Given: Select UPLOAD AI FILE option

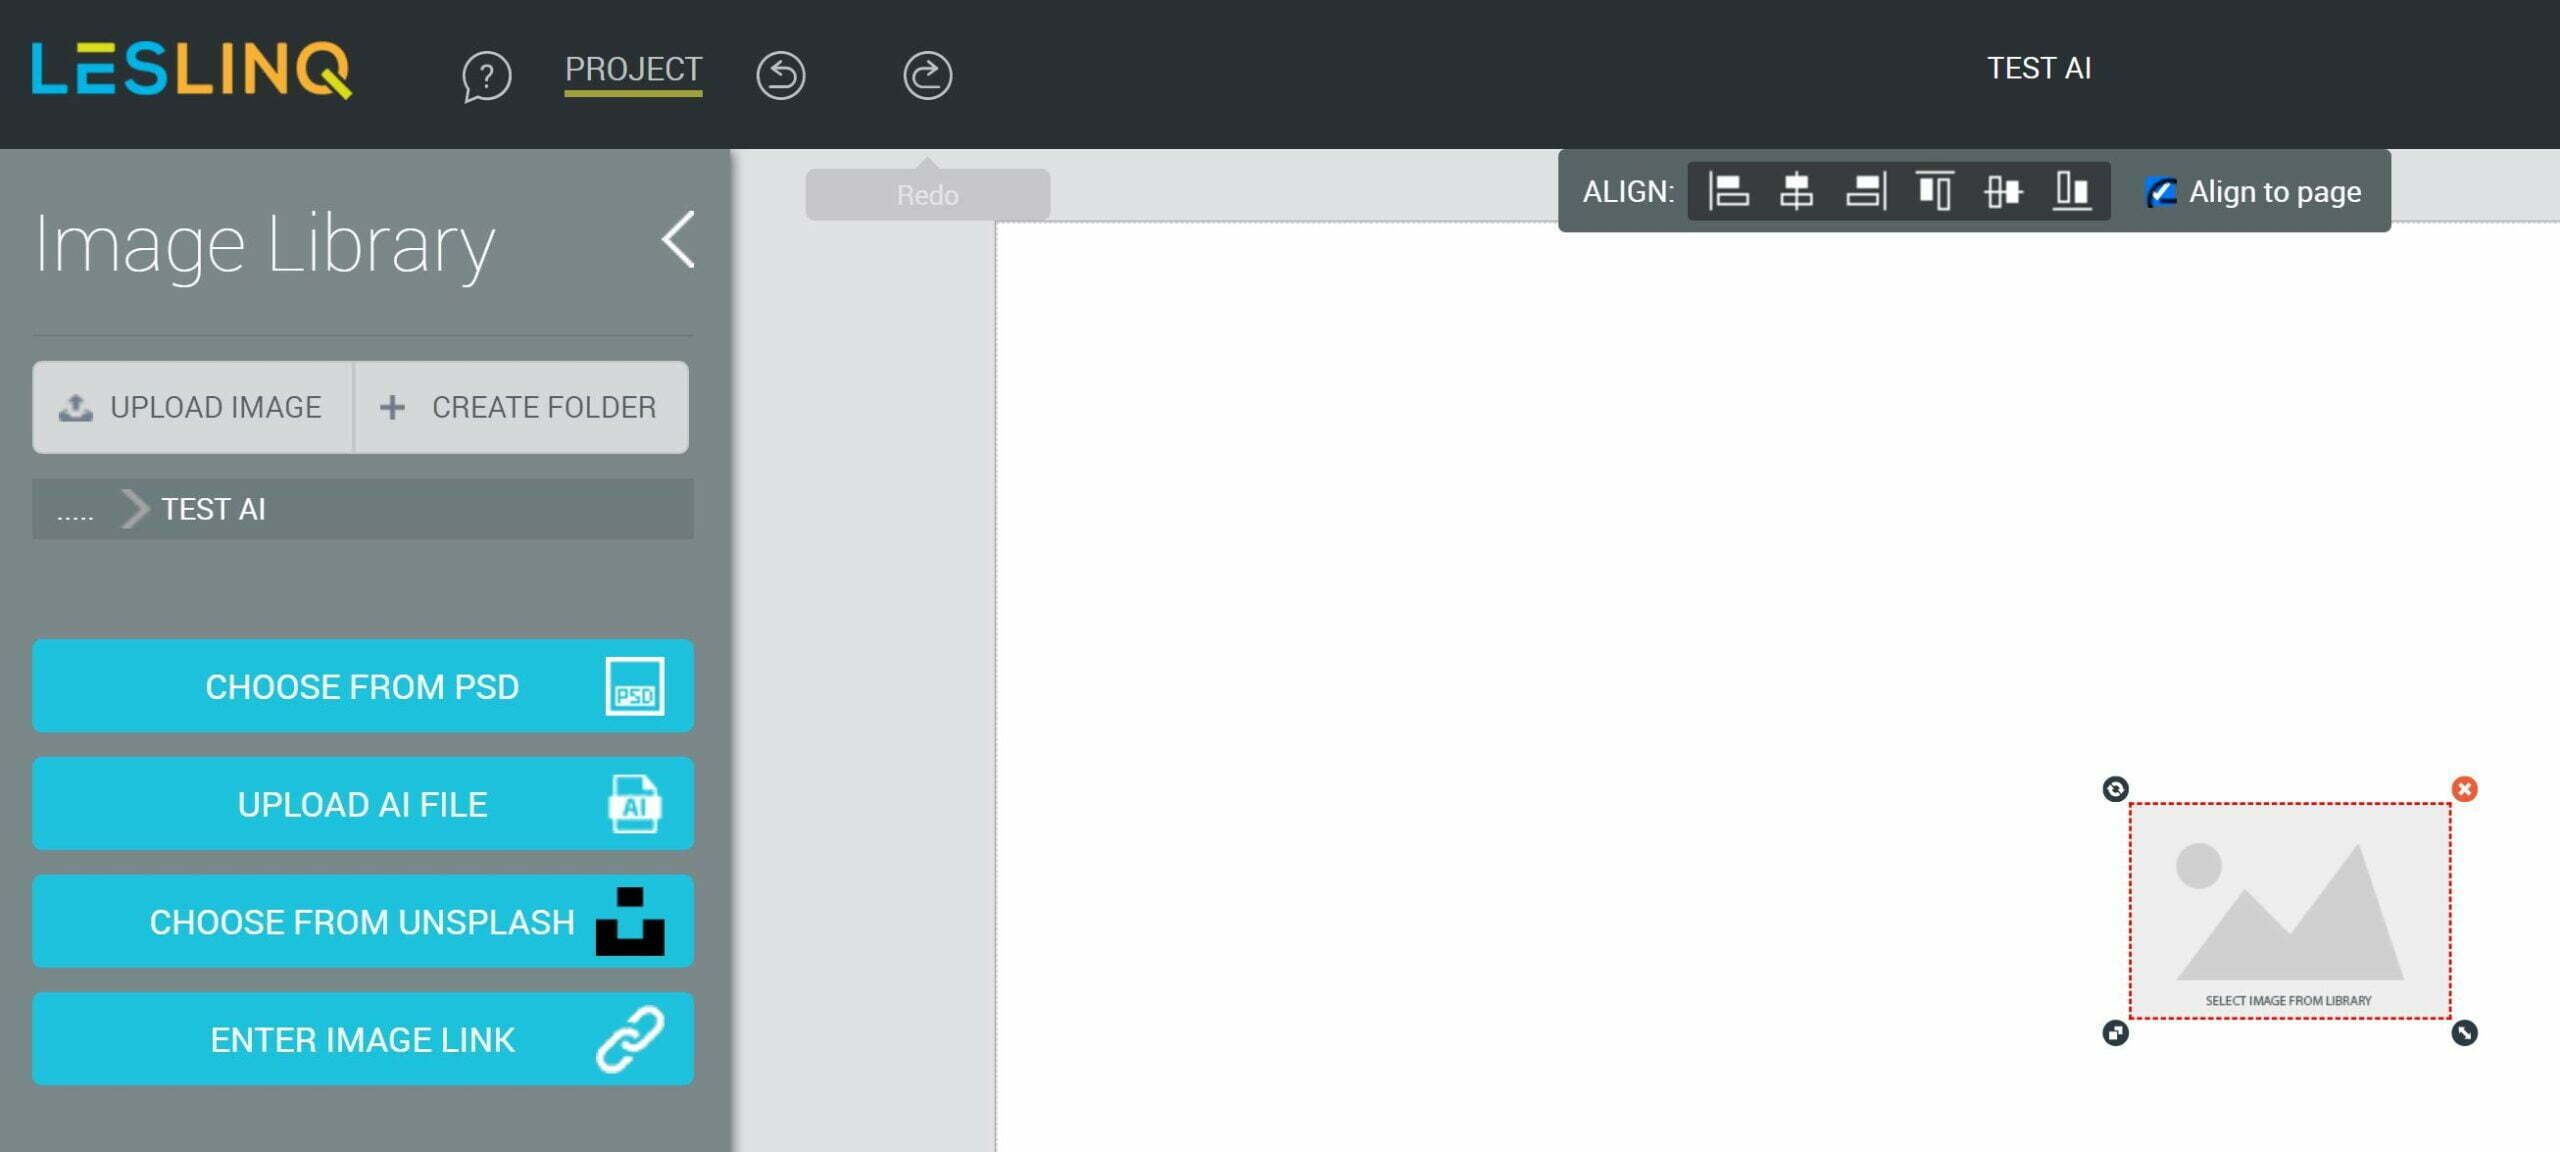Looking at the screenshot, I should pyautogui.click(x=362, y=803).
